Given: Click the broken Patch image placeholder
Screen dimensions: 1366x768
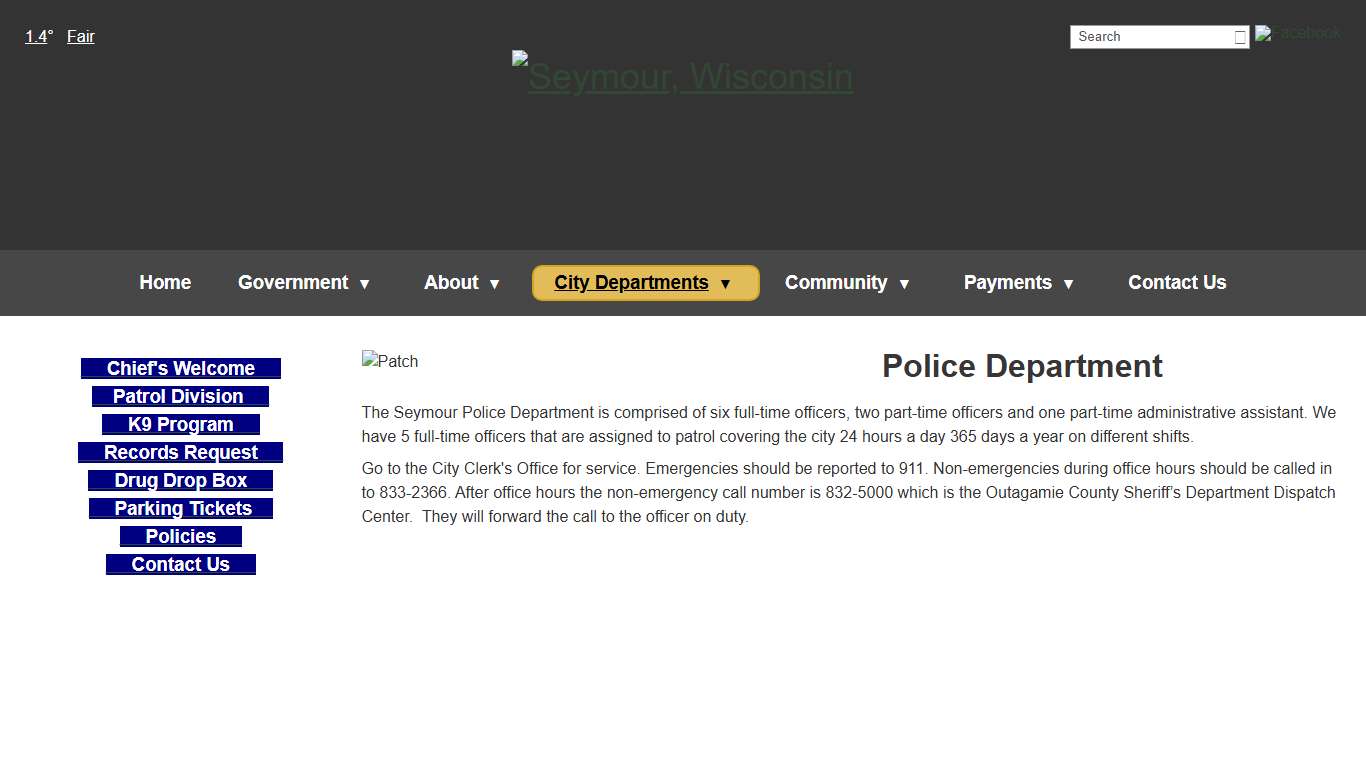Looking at the screenshot, I should coord(390,361).
